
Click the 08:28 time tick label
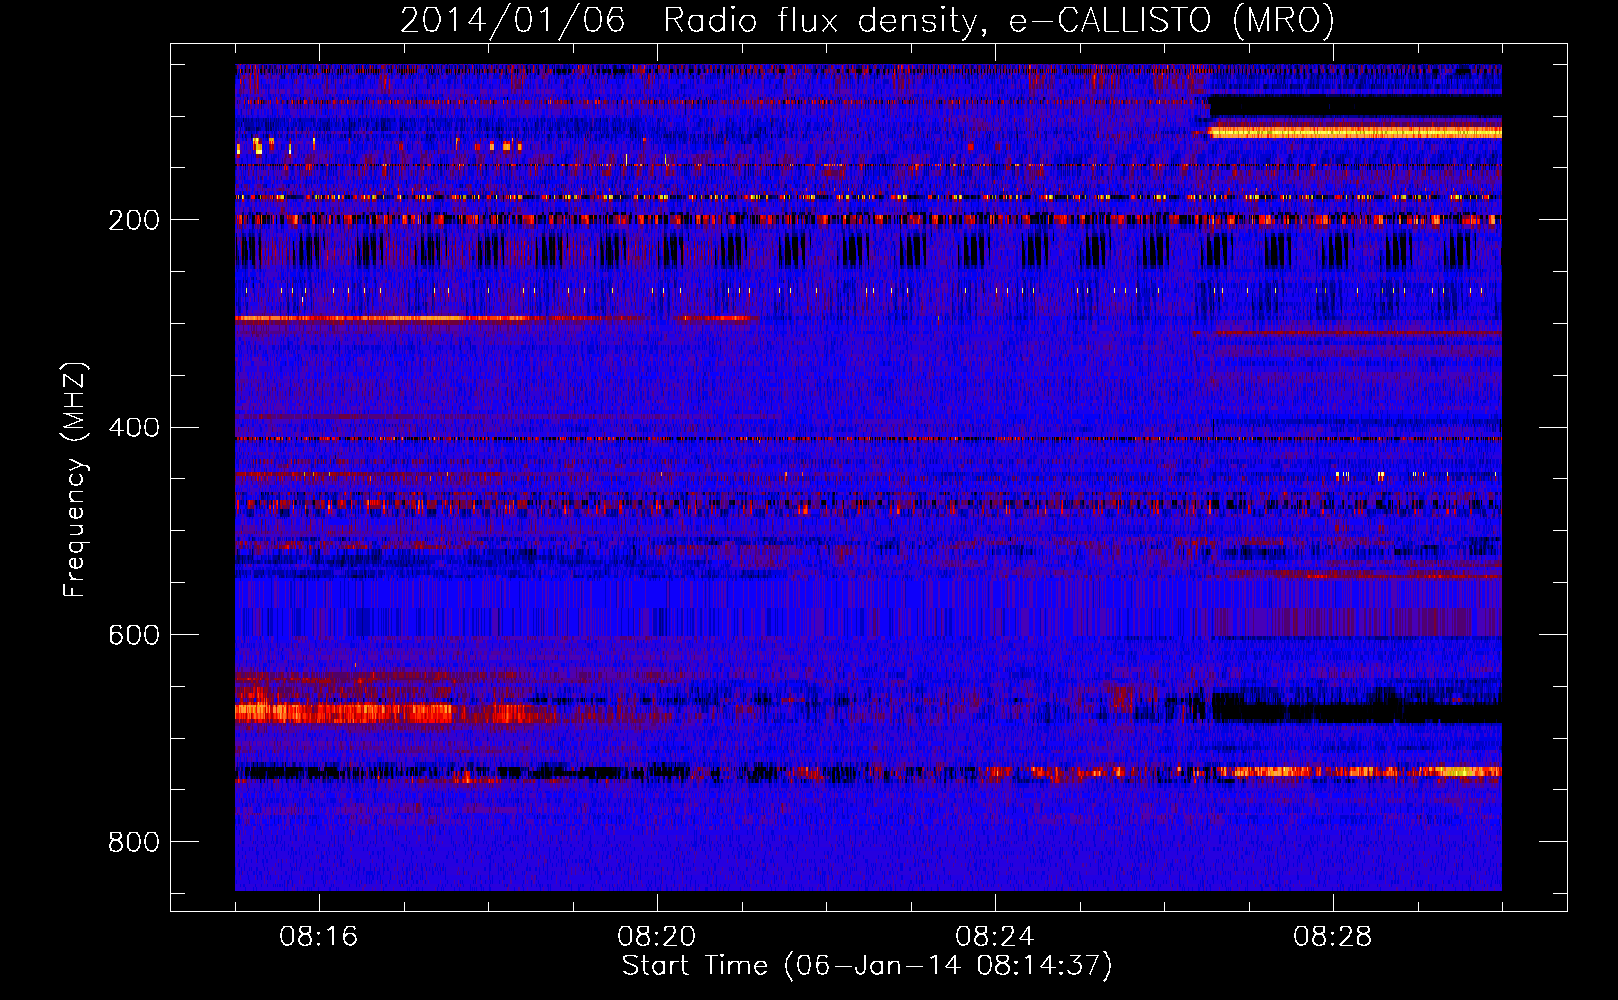click(1333, 937)
